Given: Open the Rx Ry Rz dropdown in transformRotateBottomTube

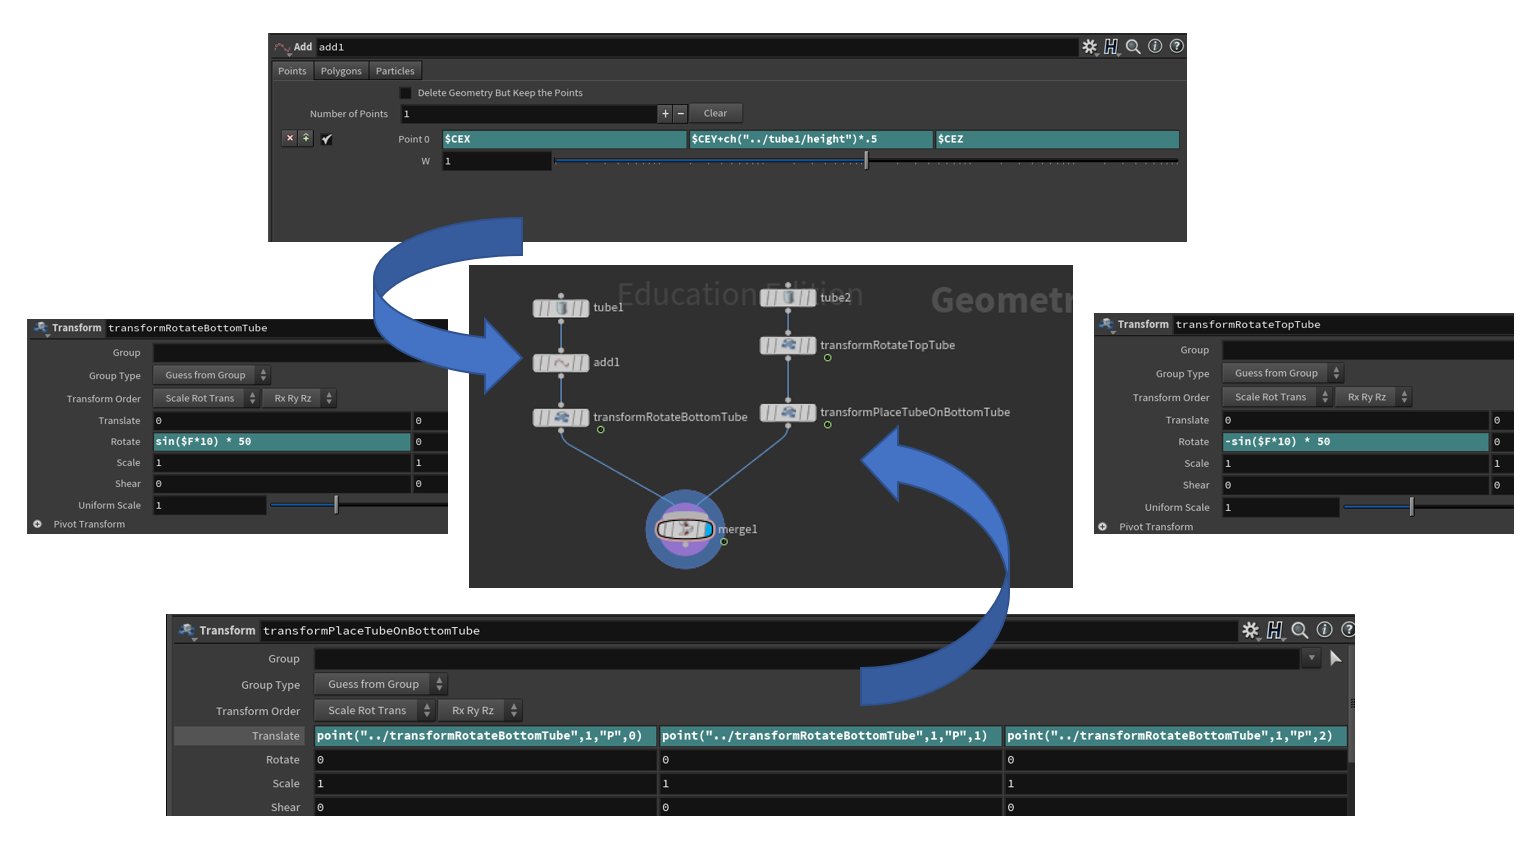Looking at the screenshot, I should pos(300,398).
